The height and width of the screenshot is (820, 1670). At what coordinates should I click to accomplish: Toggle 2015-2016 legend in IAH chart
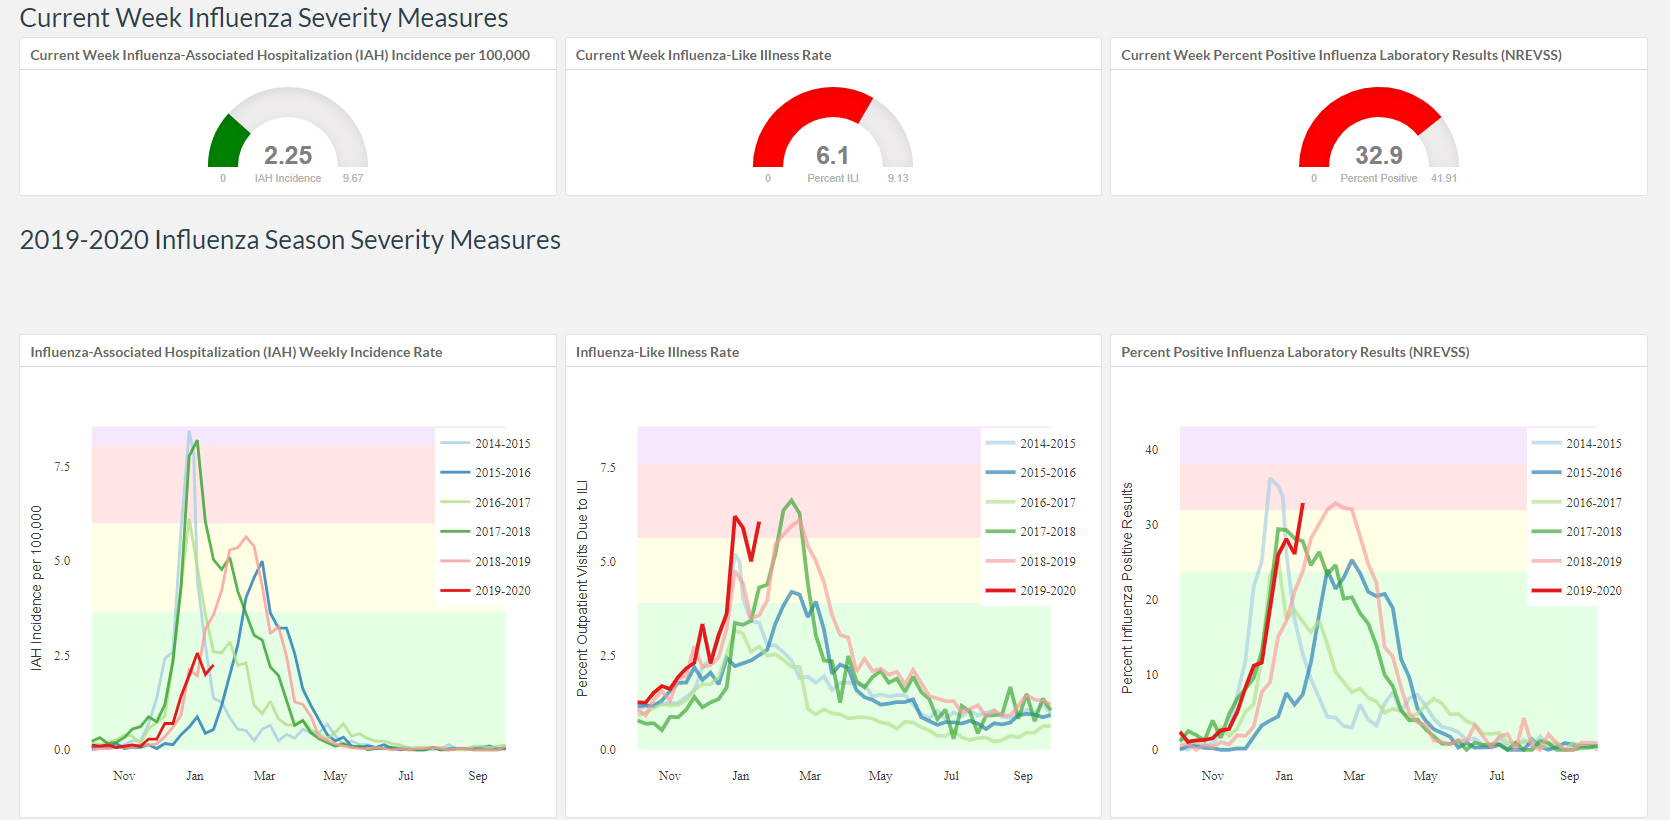pyautogui.click(x=486, y=472)
